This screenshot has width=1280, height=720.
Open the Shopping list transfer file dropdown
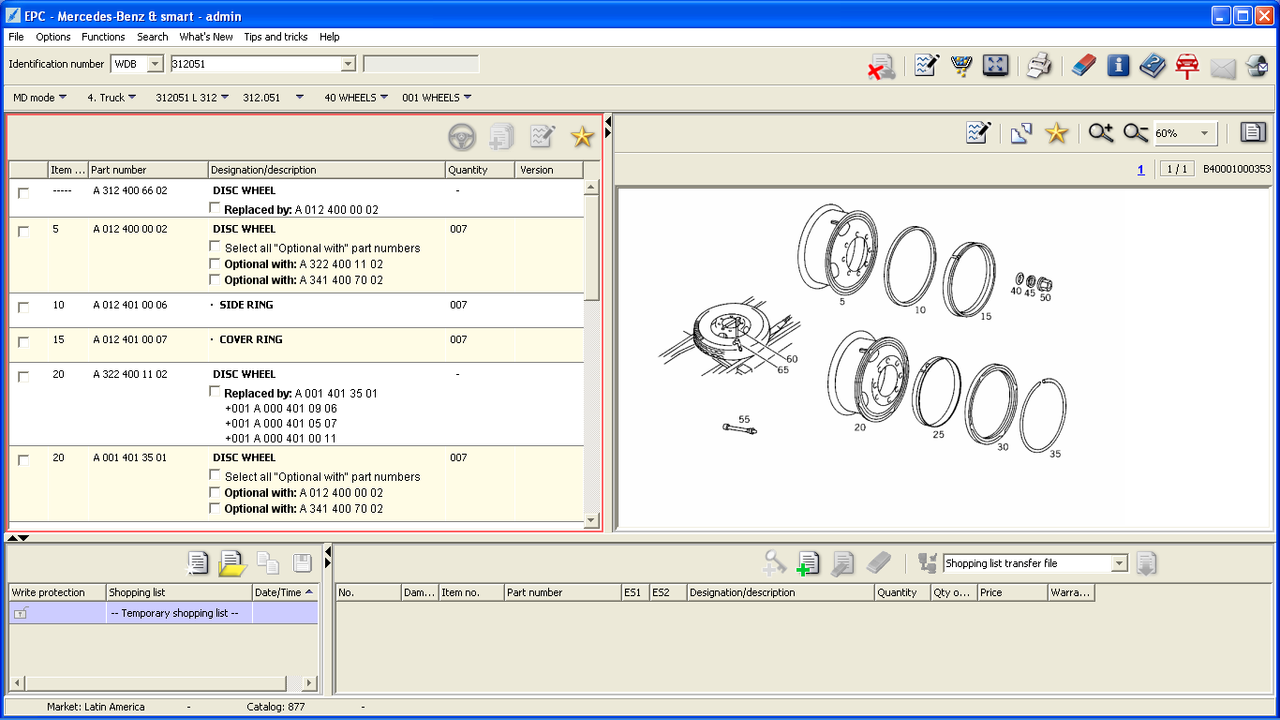click(1119, 563)
